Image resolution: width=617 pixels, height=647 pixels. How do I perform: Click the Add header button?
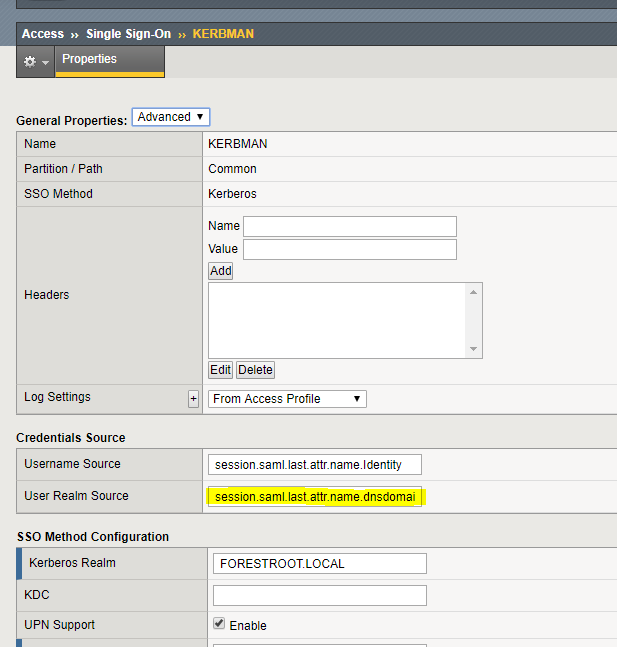coord(220,271)
